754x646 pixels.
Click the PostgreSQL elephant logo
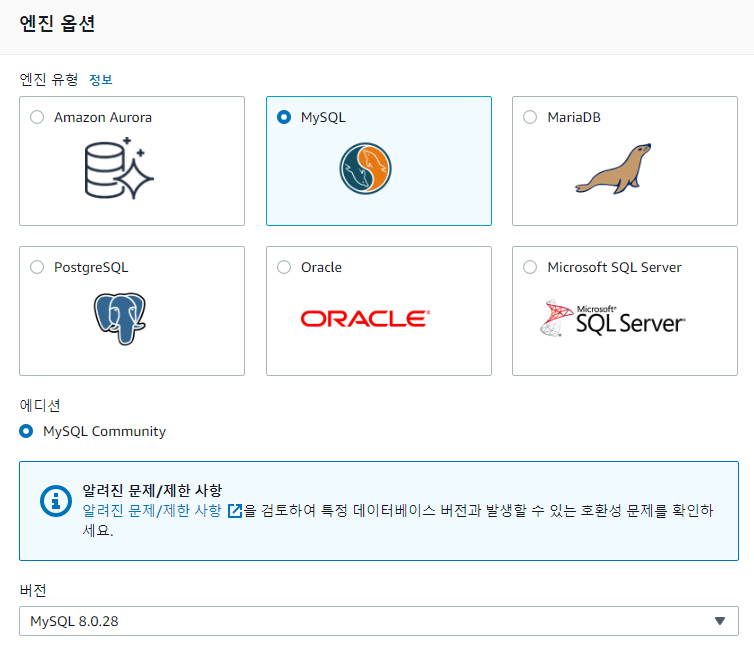[x=120, y=318]
